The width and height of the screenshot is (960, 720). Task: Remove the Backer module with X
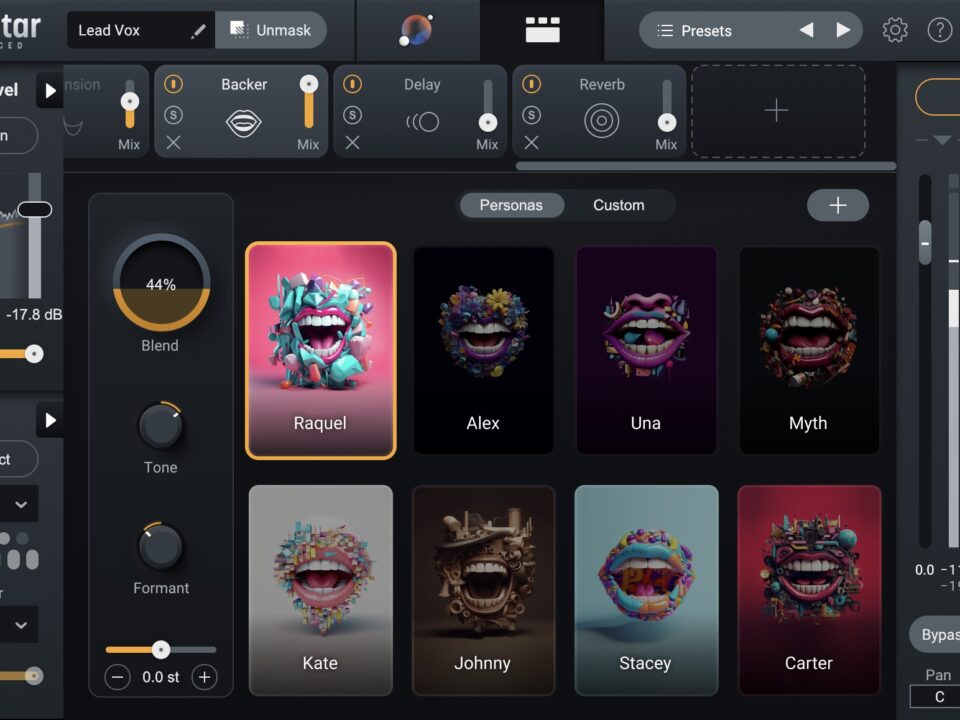click(174, 143)
